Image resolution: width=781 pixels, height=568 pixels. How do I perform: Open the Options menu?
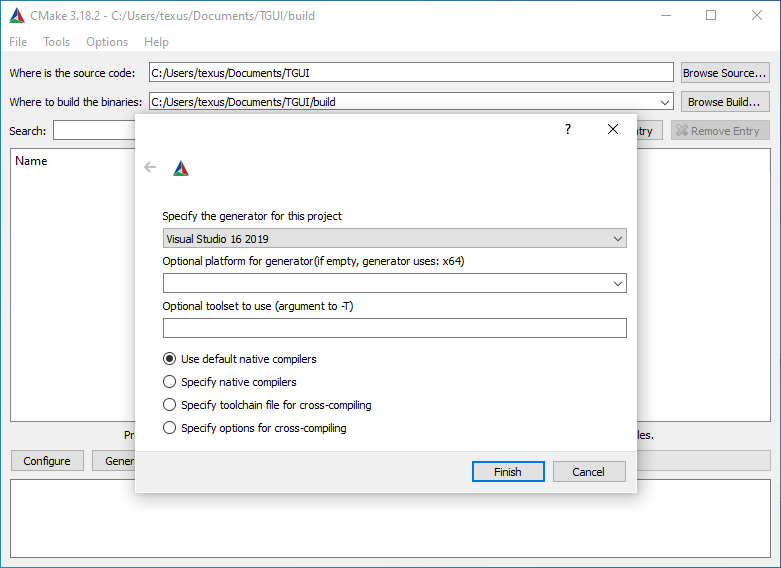pyautogui.click(x=107, y=42)
